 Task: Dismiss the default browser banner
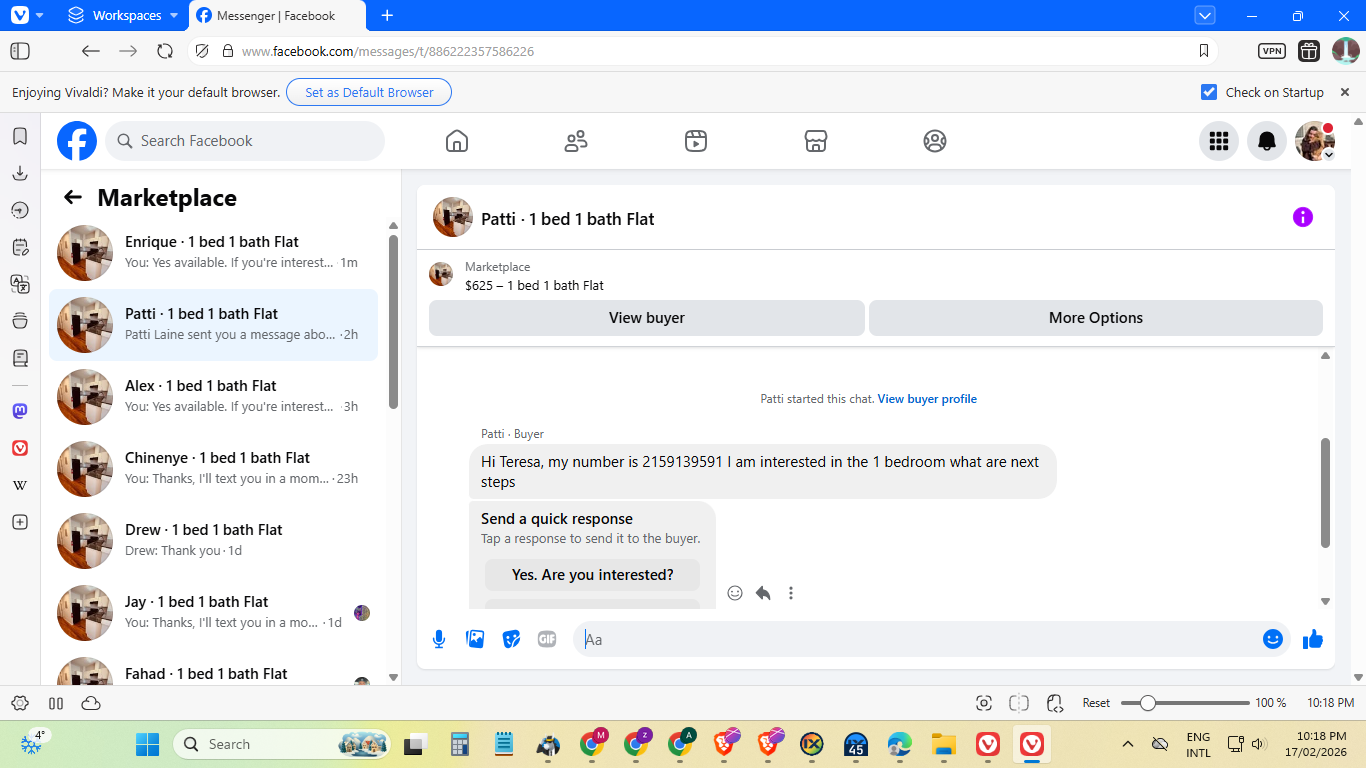click(1345, 92)
